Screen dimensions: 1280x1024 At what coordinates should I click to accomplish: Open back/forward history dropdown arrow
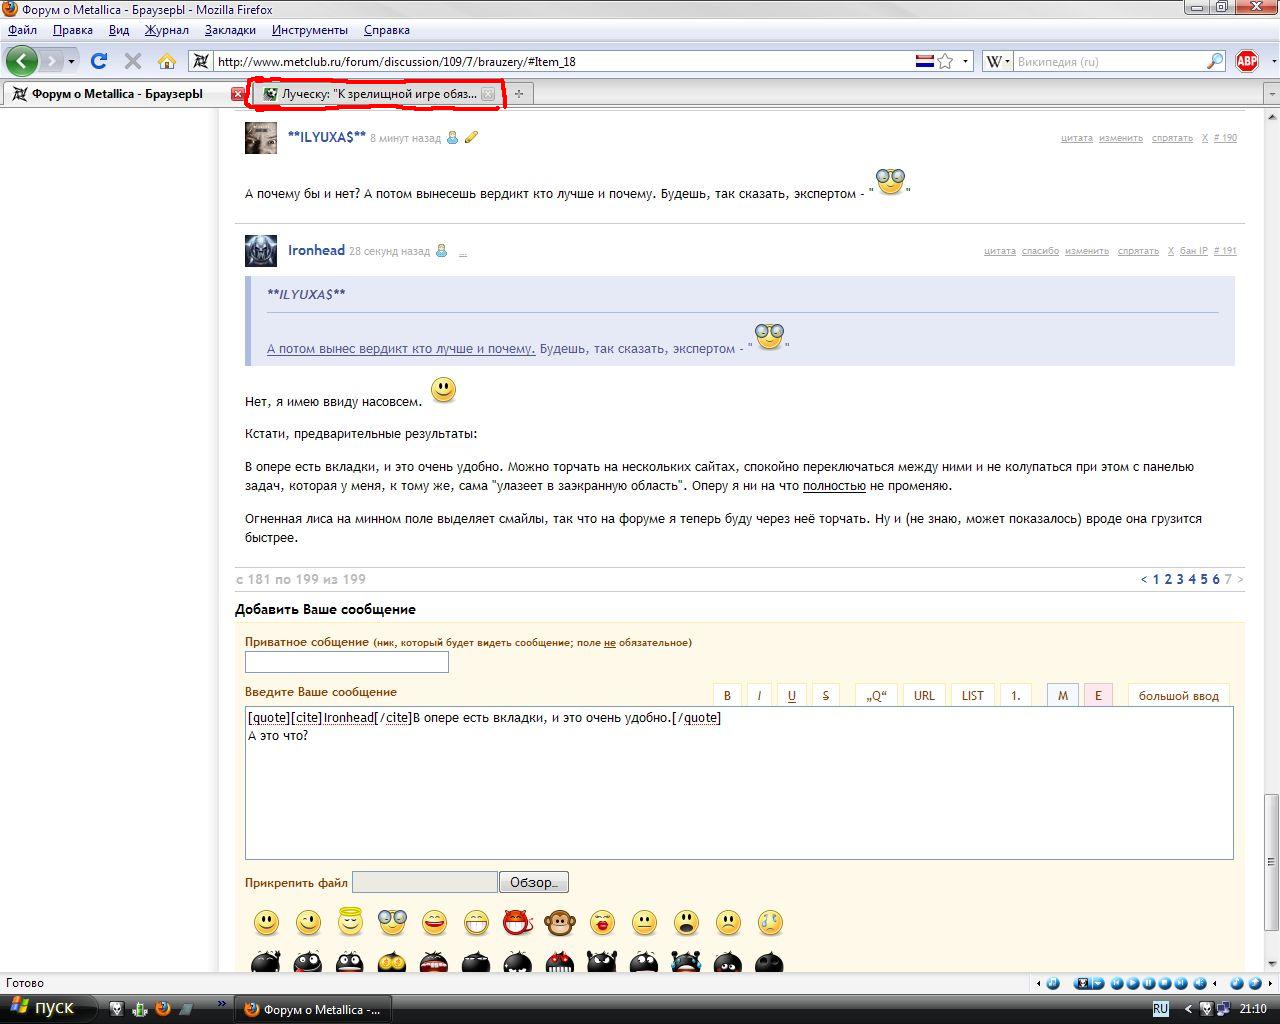click(x=71, y=61)
